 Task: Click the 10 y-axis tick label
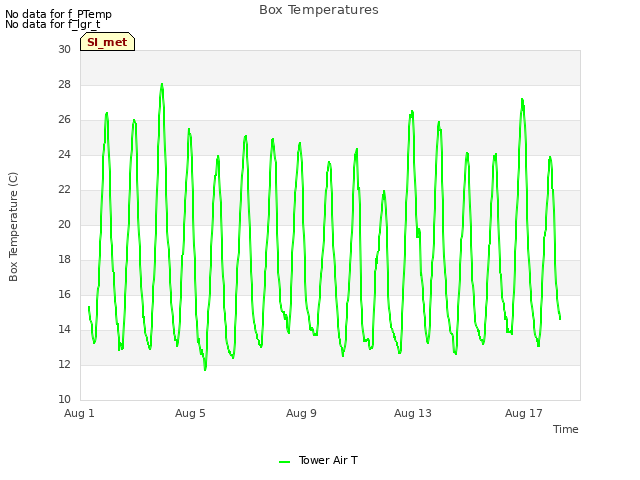tap(64, 399)
